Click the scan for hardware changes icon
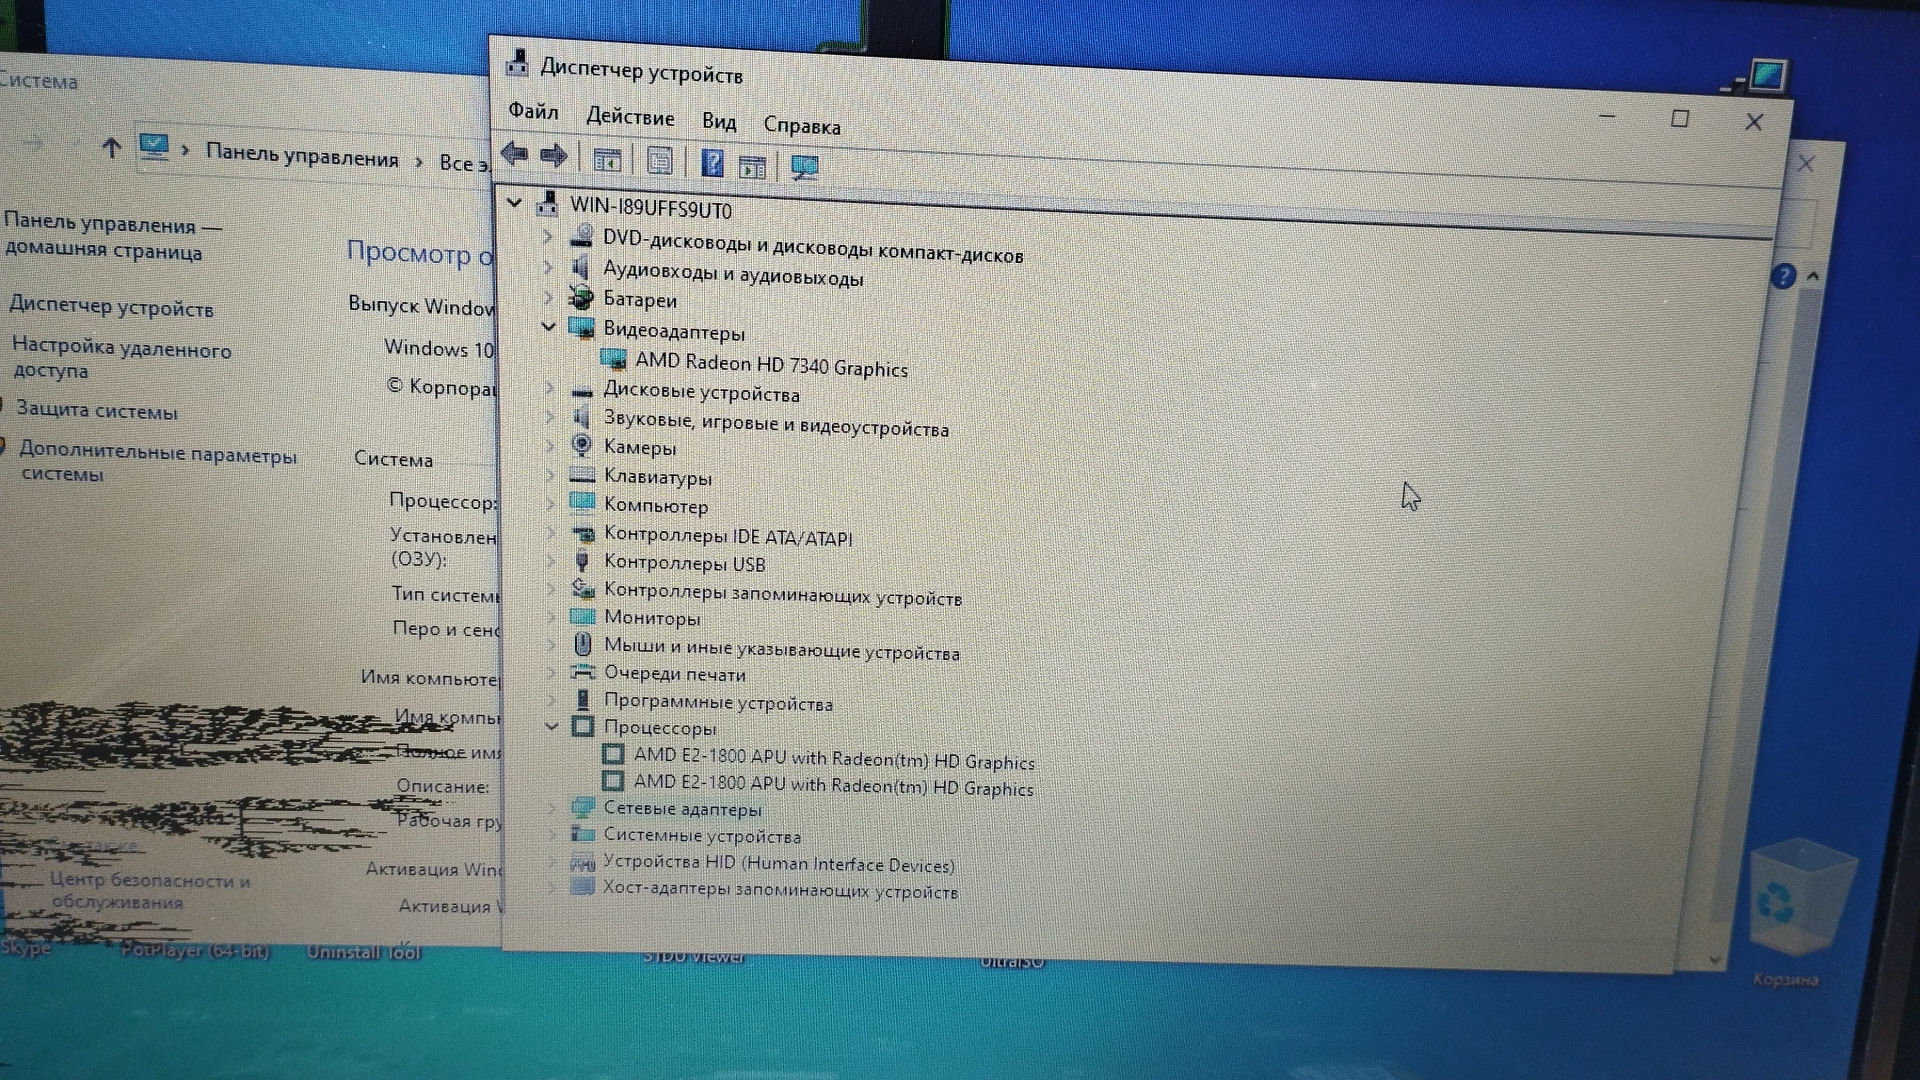Viewport: 1920px width, 1080px height. coord(805,166)
